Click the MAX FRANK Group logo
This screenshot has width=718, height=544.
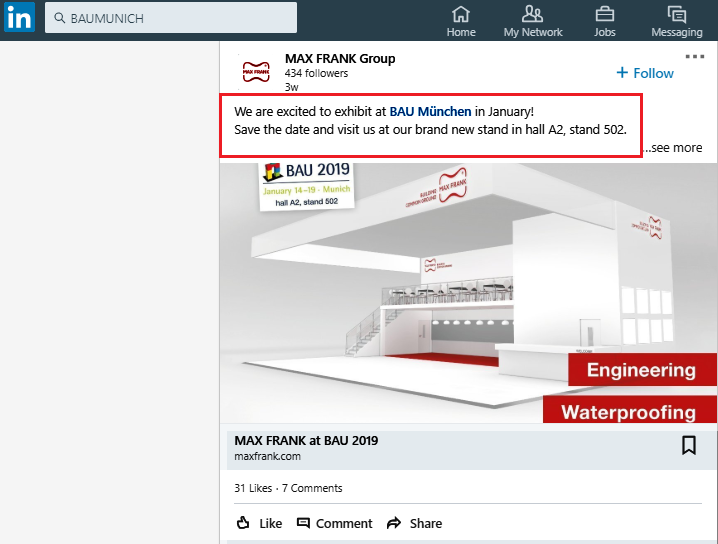pos(256,72)
